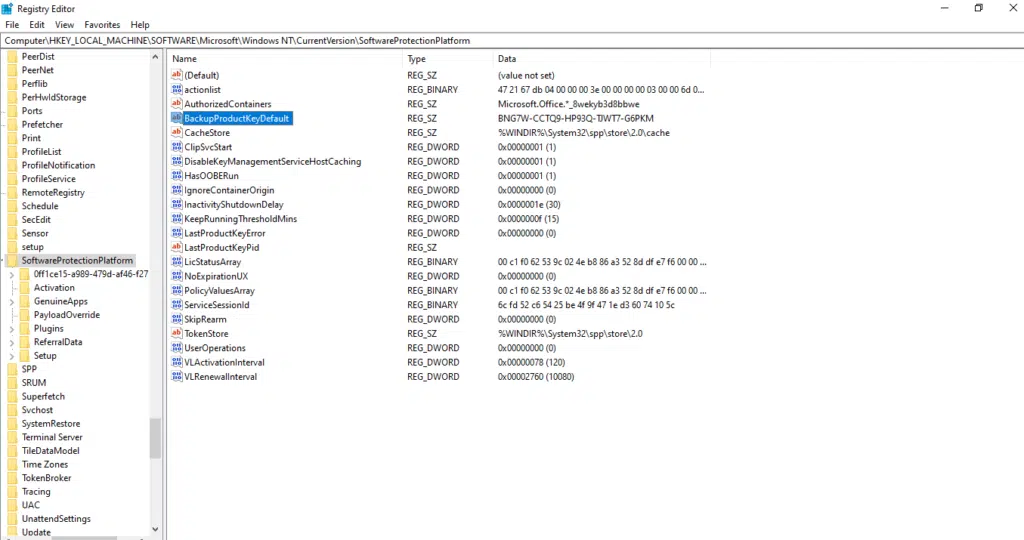Screen dimensions: 1024x540
Task: Expand the Setup subkey arrow
Action: [x=11, y=356]
